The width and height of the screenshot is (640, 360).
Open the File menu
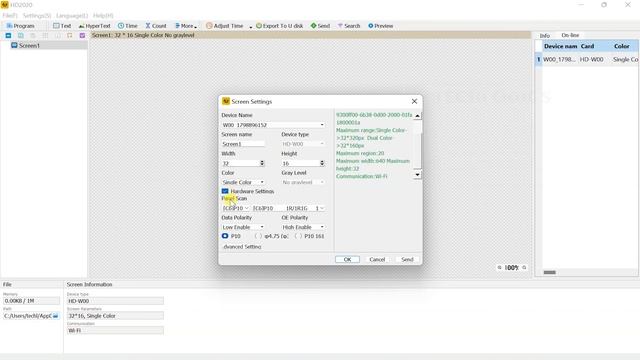[x=10, y=16]
